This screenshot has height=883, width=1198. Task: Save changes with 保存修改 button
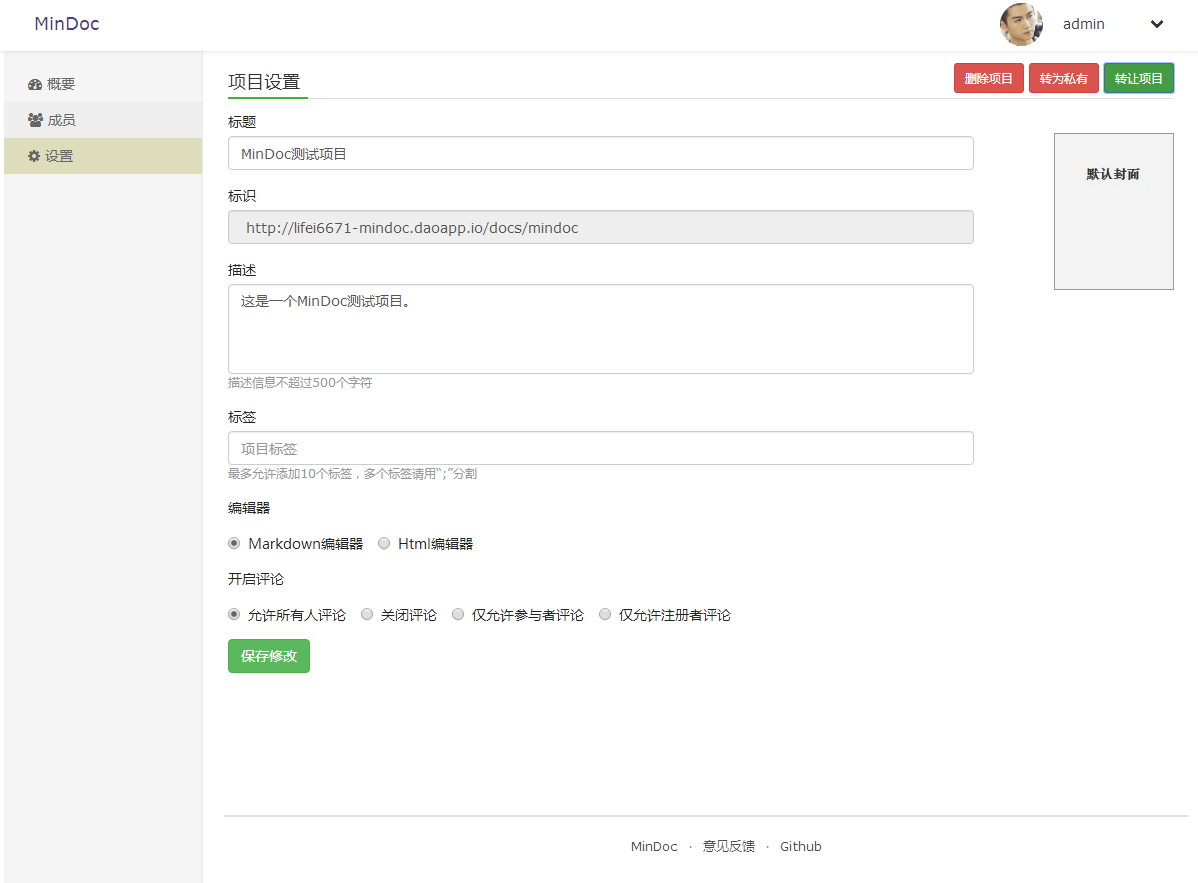269,656
